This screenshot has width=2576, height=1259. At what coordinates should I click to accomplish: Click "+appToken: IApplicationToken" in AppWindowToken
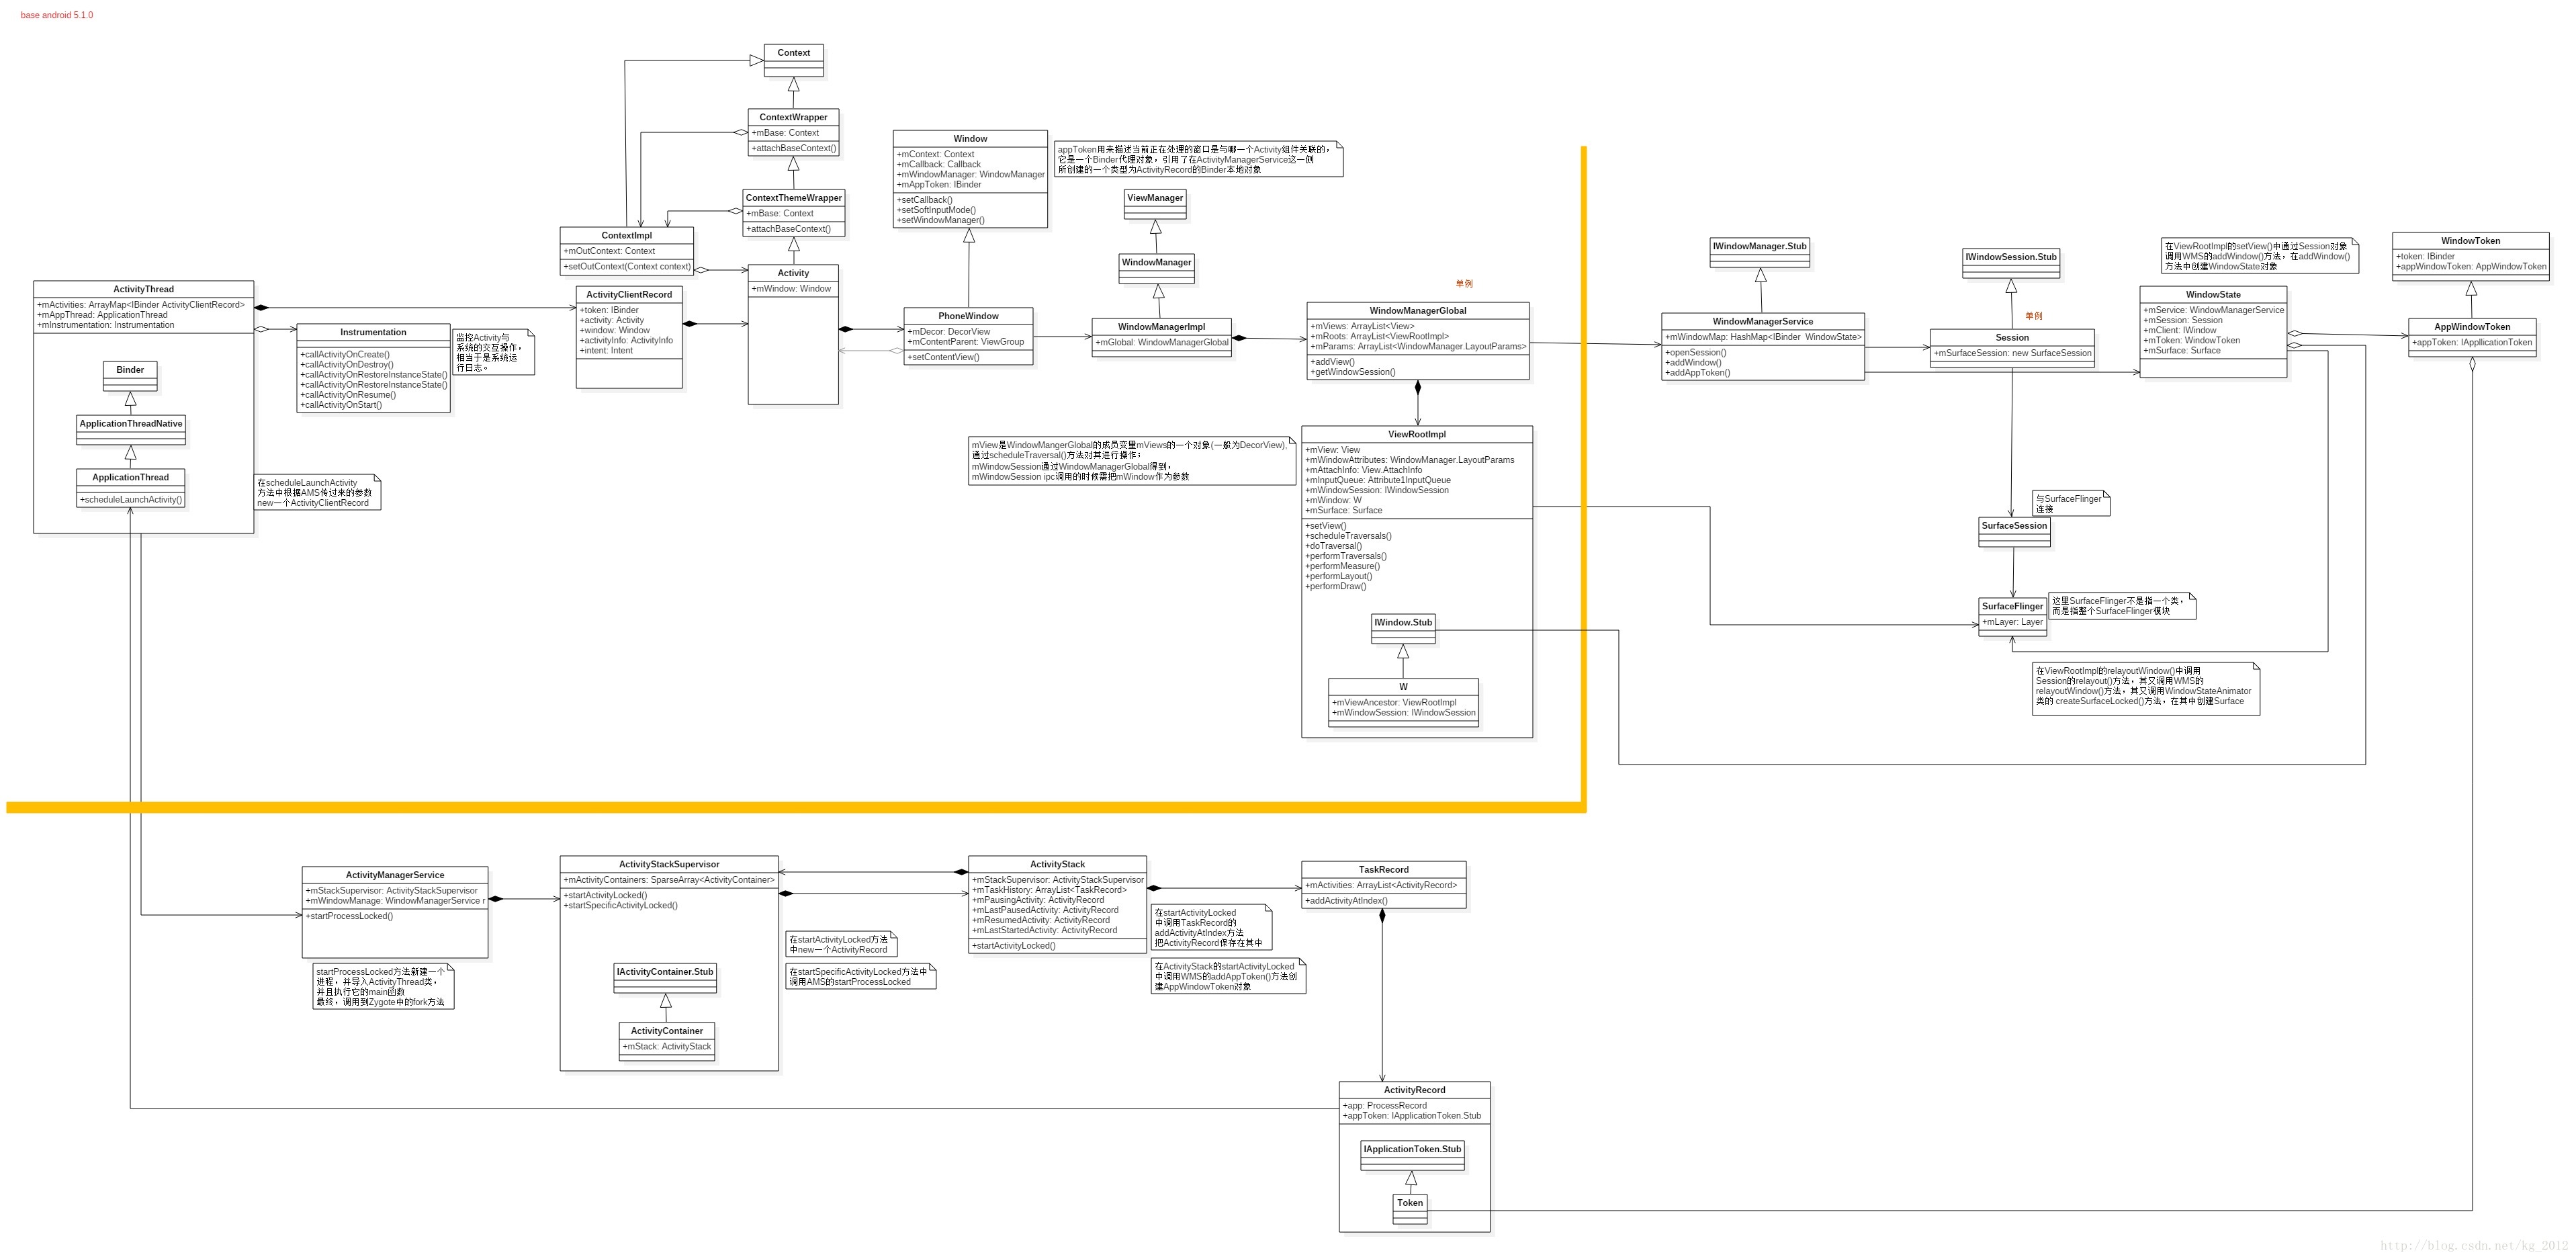2472,343
